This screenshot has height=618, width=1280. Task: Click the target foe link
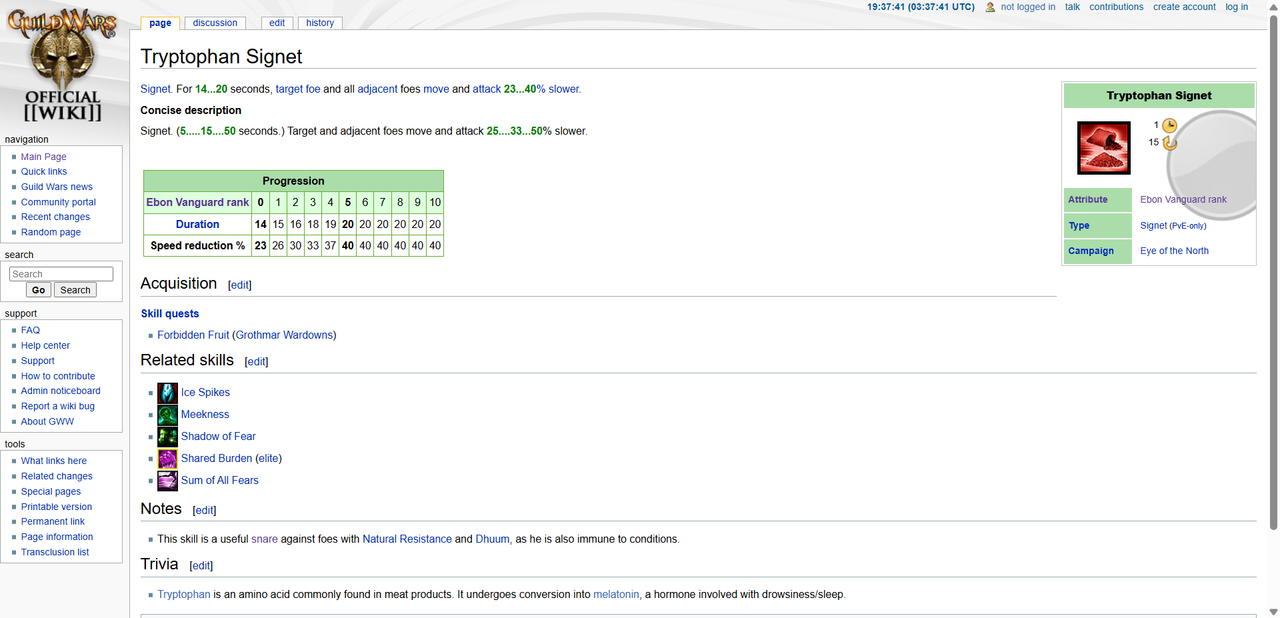pyautogui.click(x=298, y=89)
